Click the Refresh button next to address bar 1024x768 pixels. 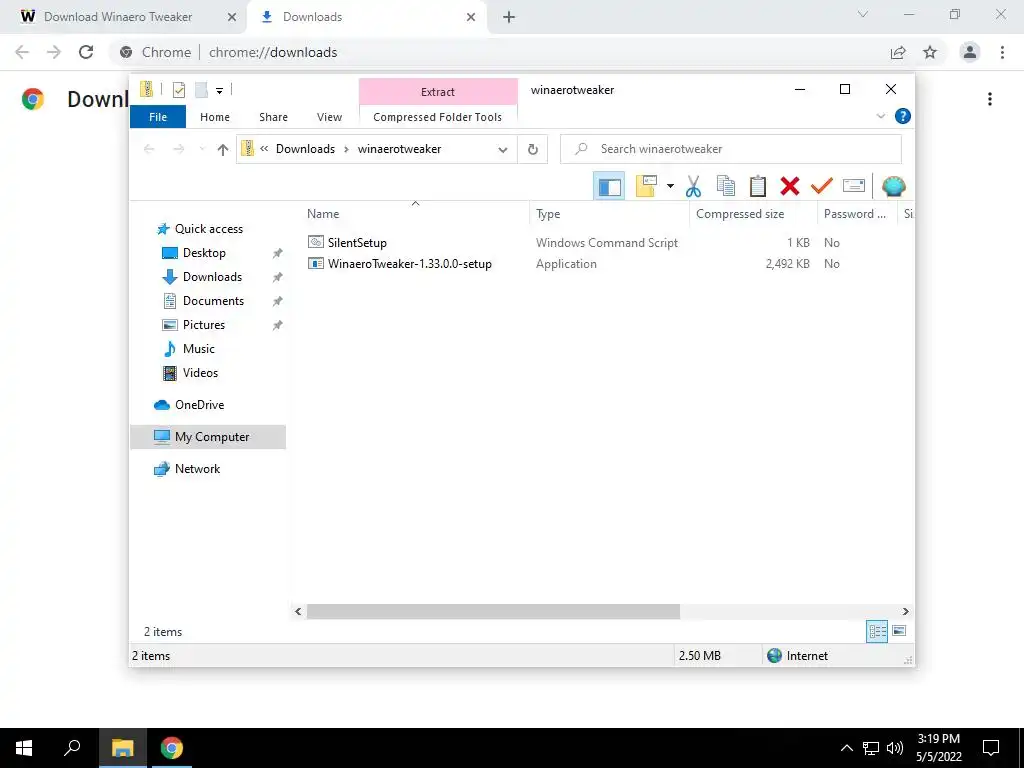click(x=533, y=150)
